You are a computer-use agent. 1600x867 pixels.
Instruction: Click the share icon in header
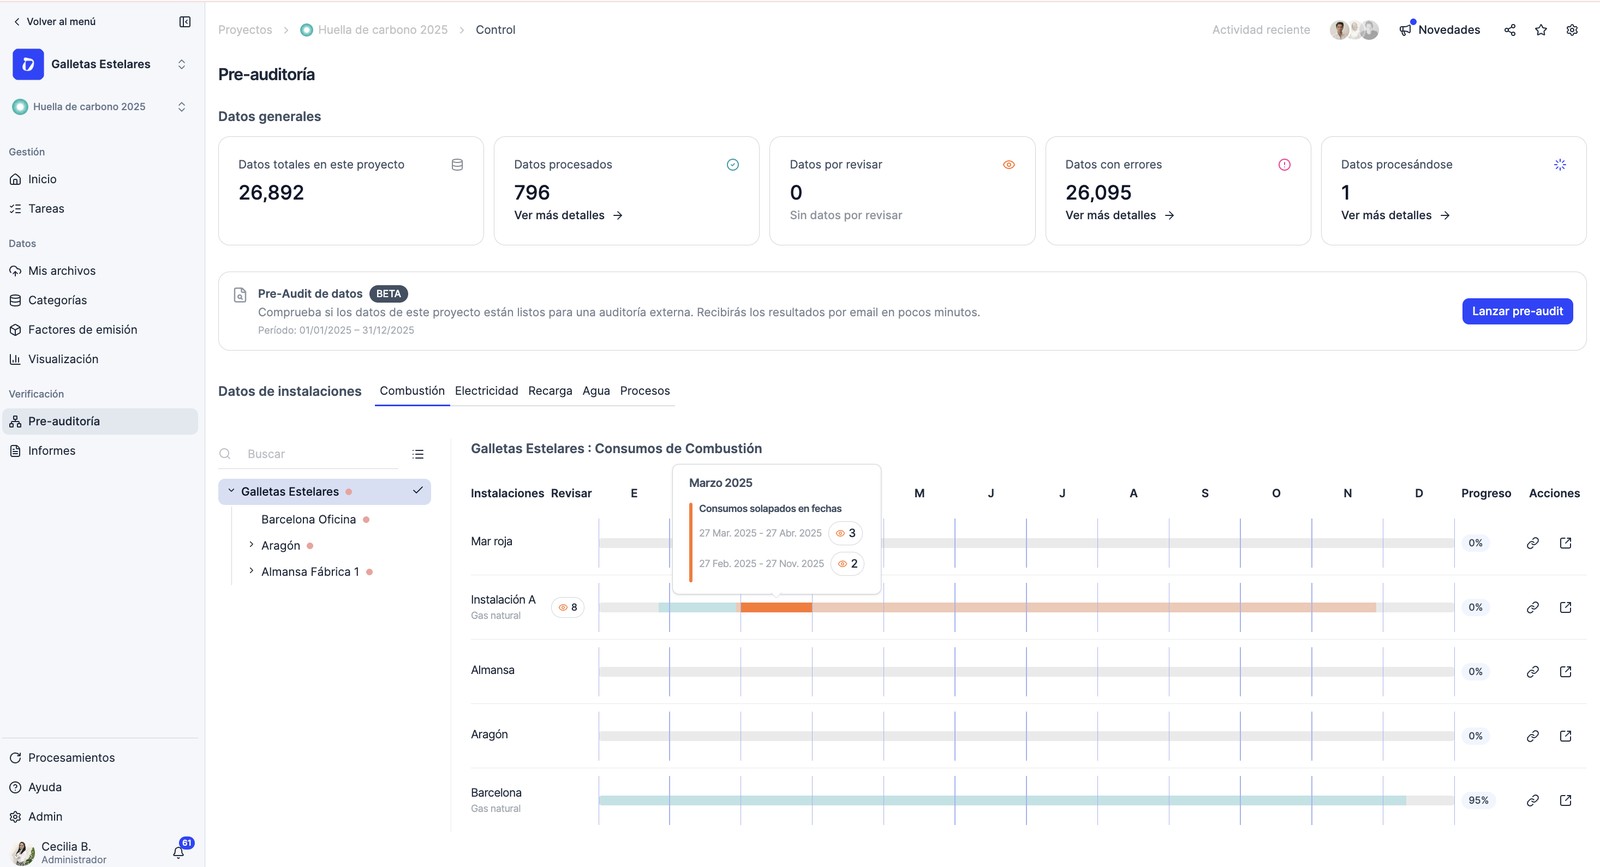[1510, 30]
